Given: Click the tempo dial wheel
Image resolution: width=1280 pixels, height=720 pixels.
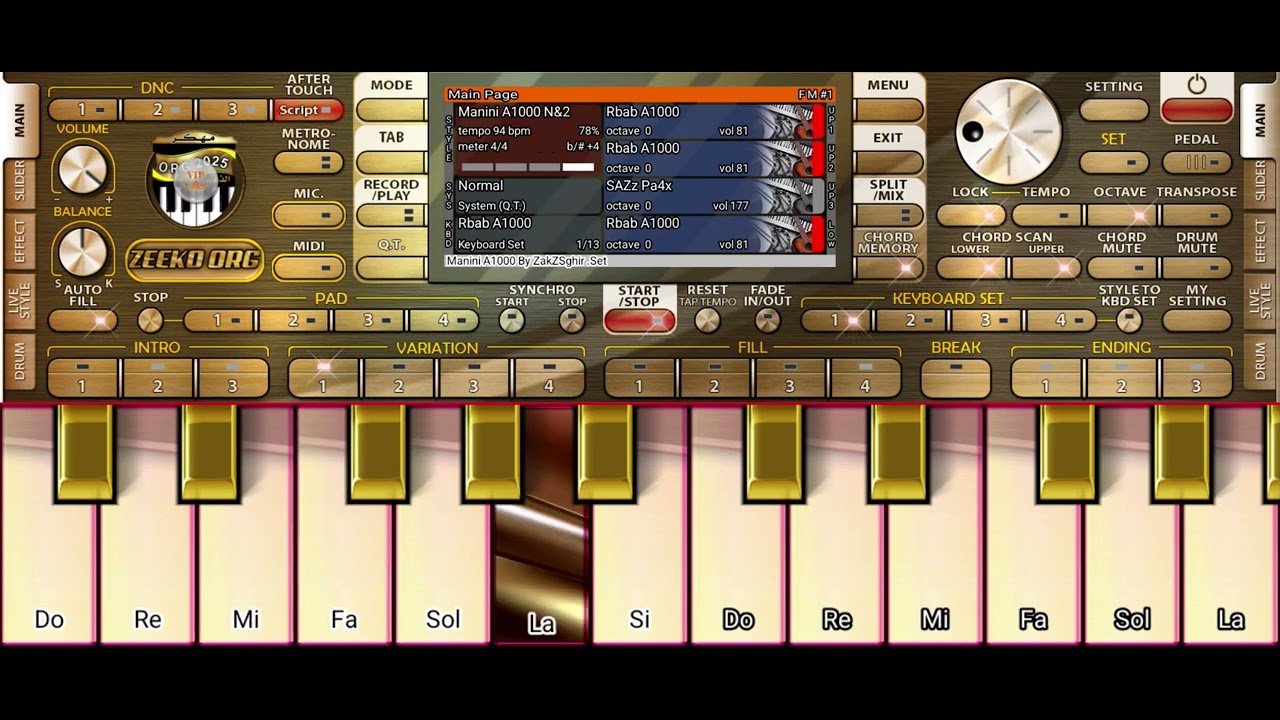Looking at the screenshot, I should pos(1008,131).
